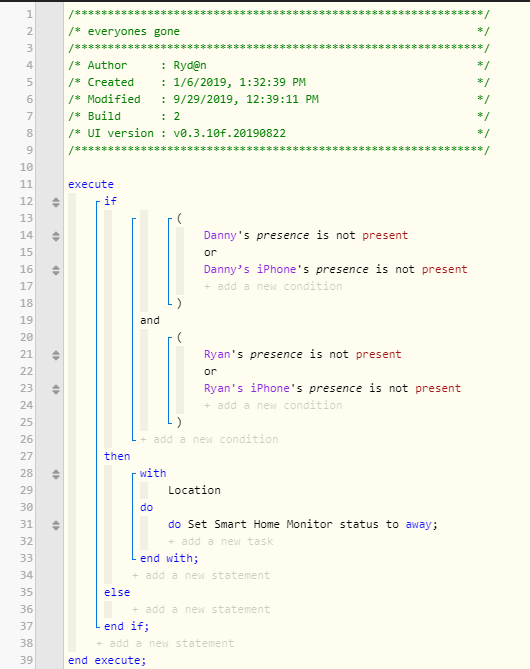Click the reorder handle on line 12
This screenshot has height=669, width=530.
click(x=56, y=202)
